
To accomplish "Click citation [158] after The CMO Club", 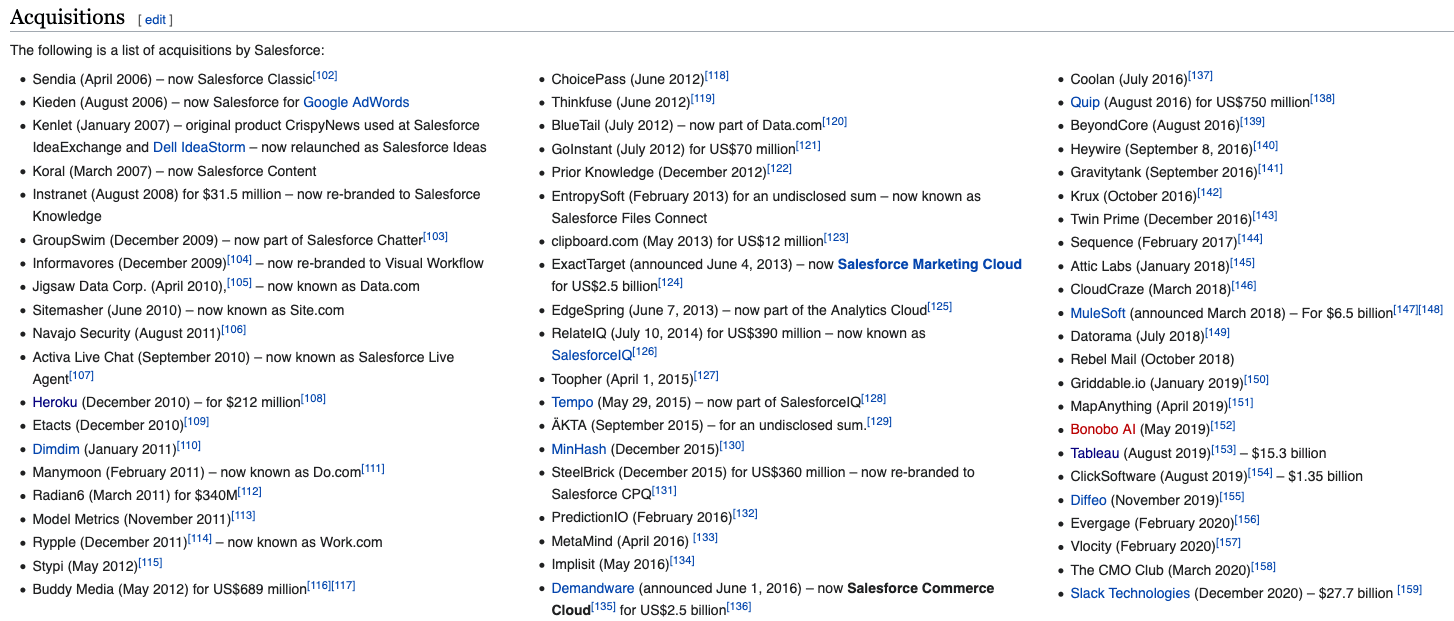I will (1263, 566).
